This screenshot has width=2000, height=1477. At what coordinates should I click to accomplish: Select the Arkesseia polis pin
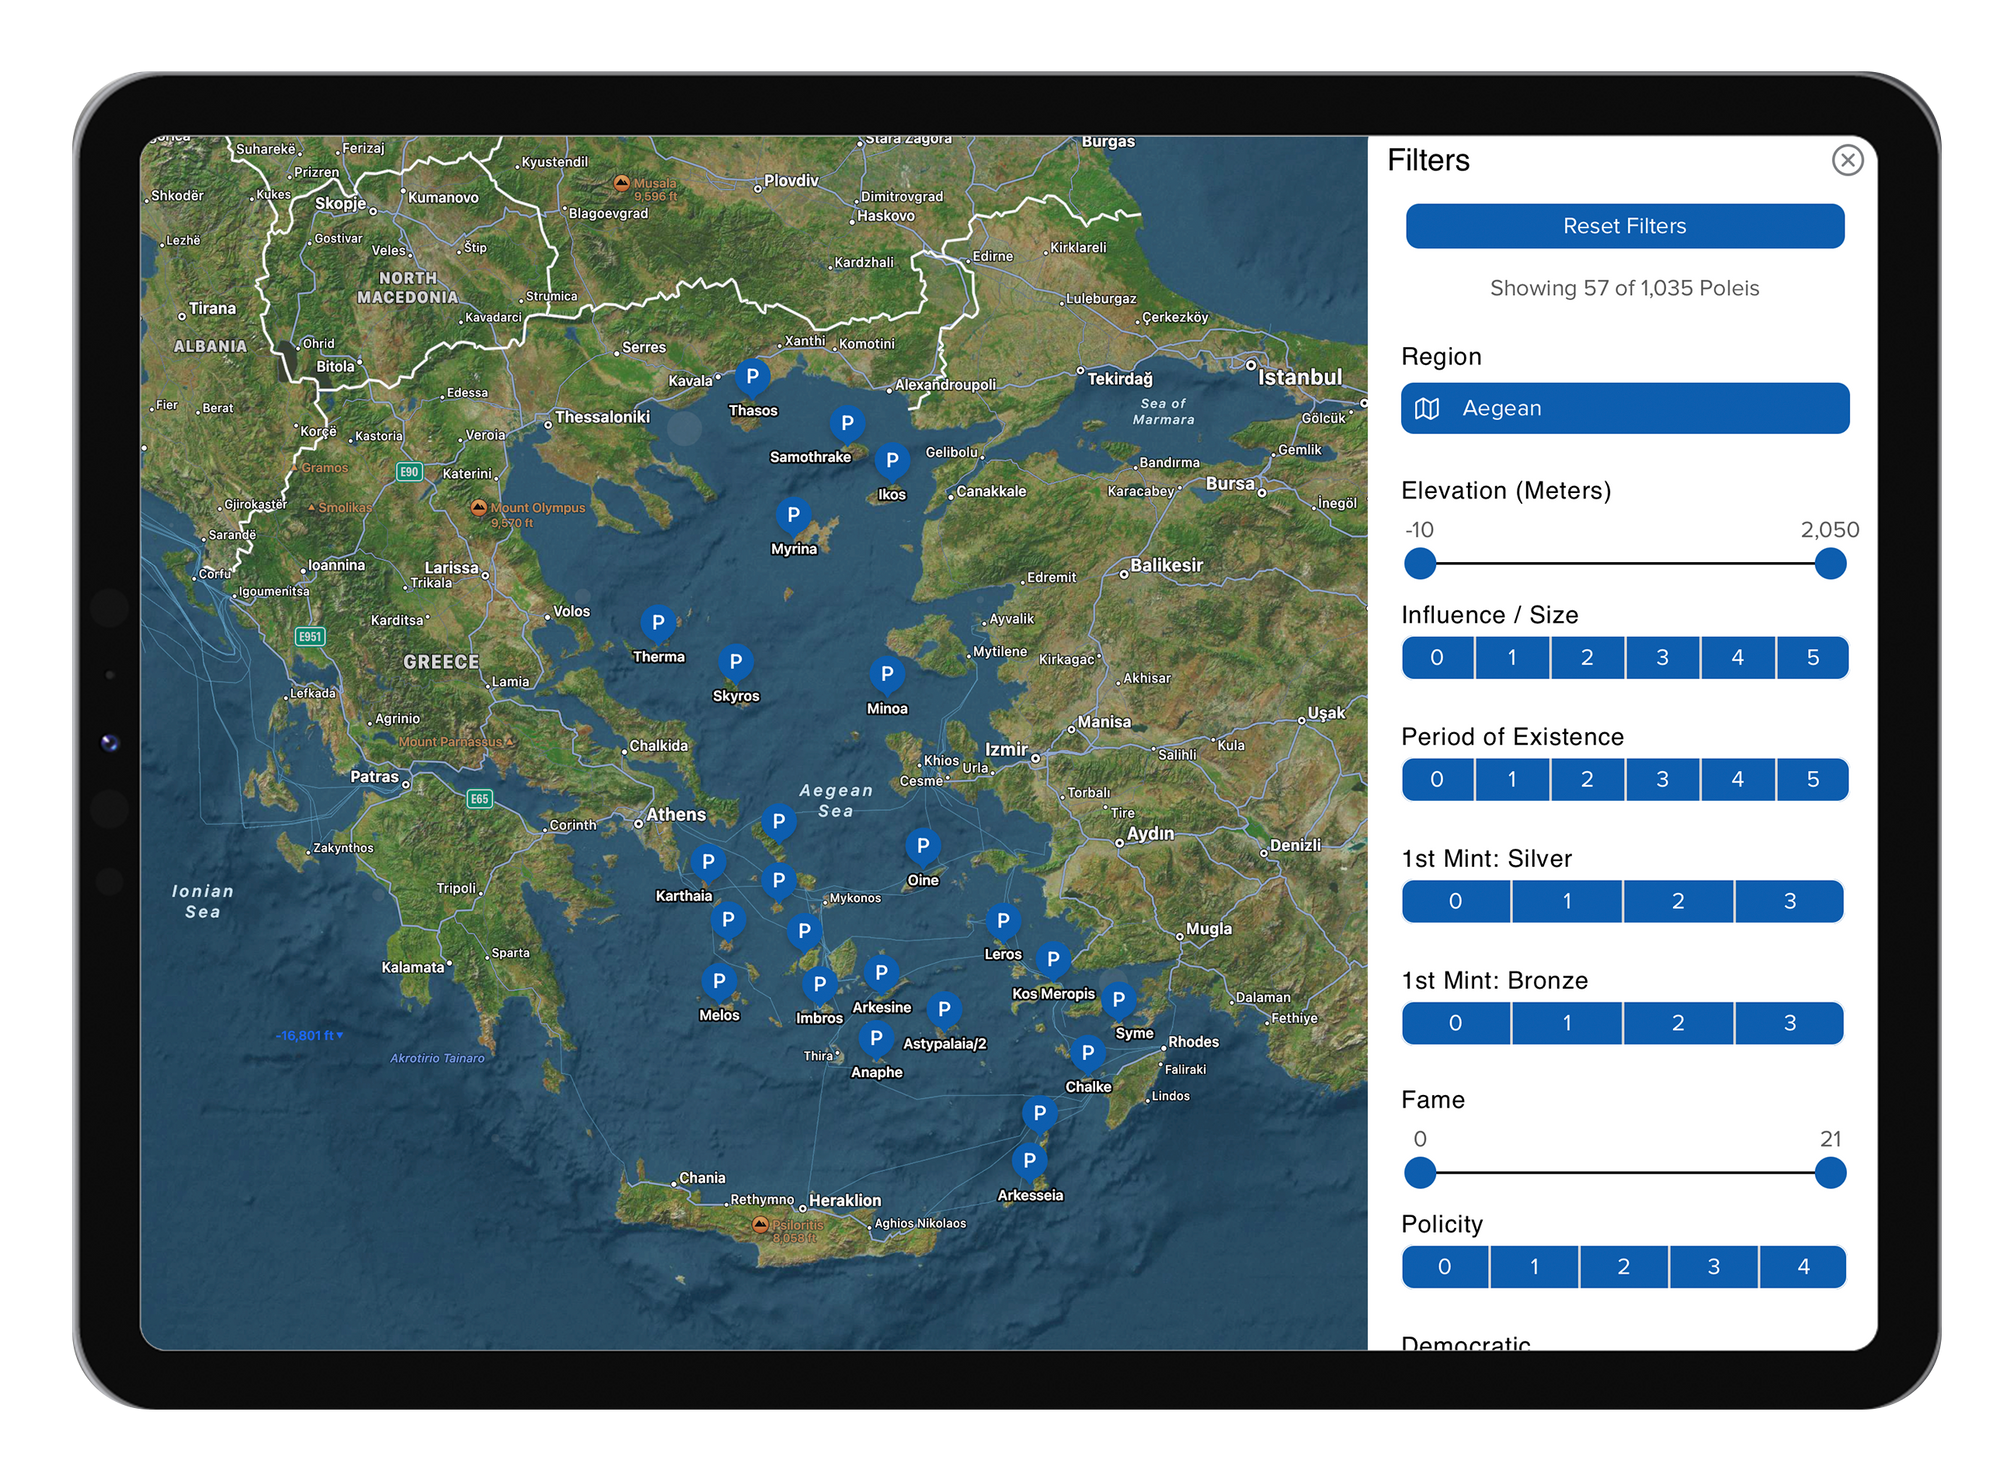1029,1163
